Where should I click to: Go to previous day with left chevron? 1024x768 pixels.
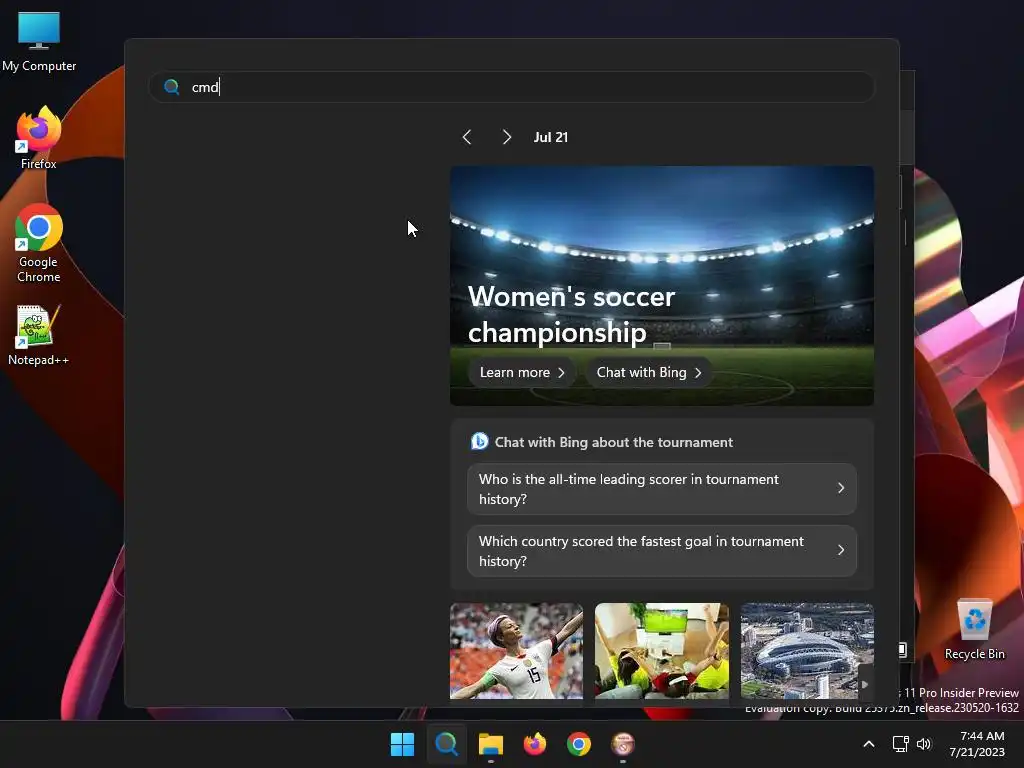point(467,137)
